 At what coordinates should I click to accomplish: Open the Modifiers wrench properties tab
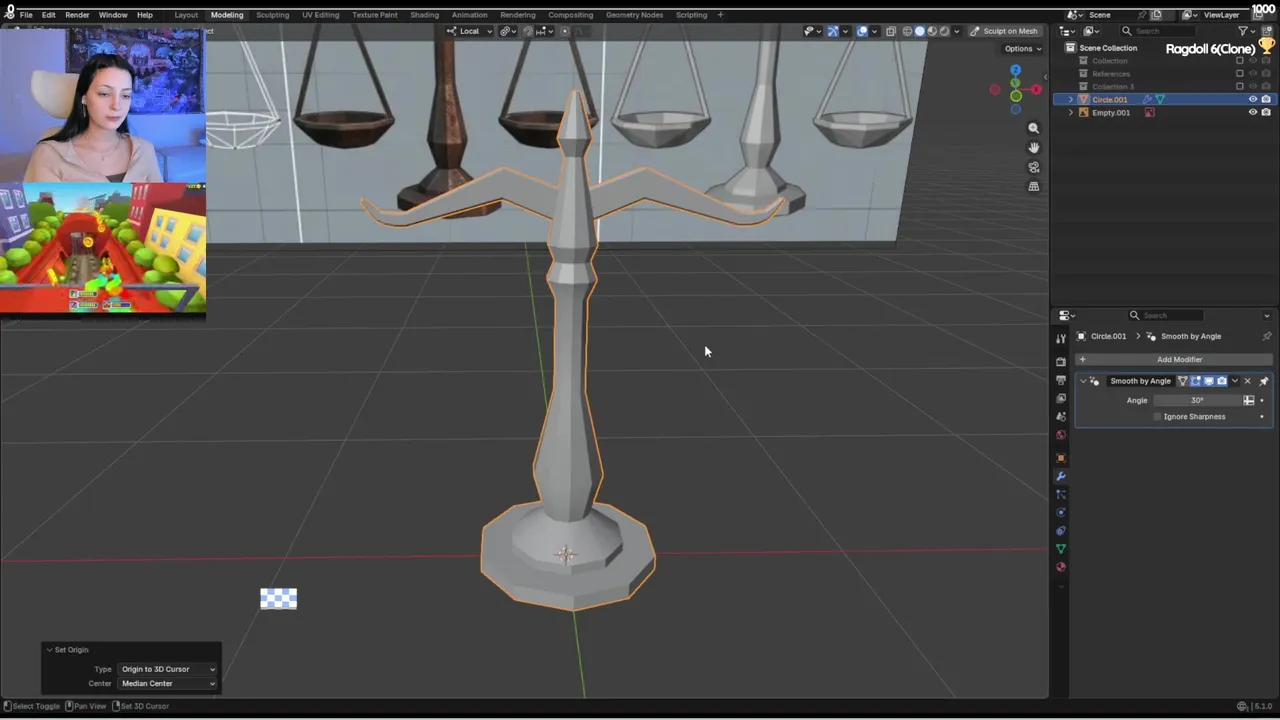(x=1061, y=476)
